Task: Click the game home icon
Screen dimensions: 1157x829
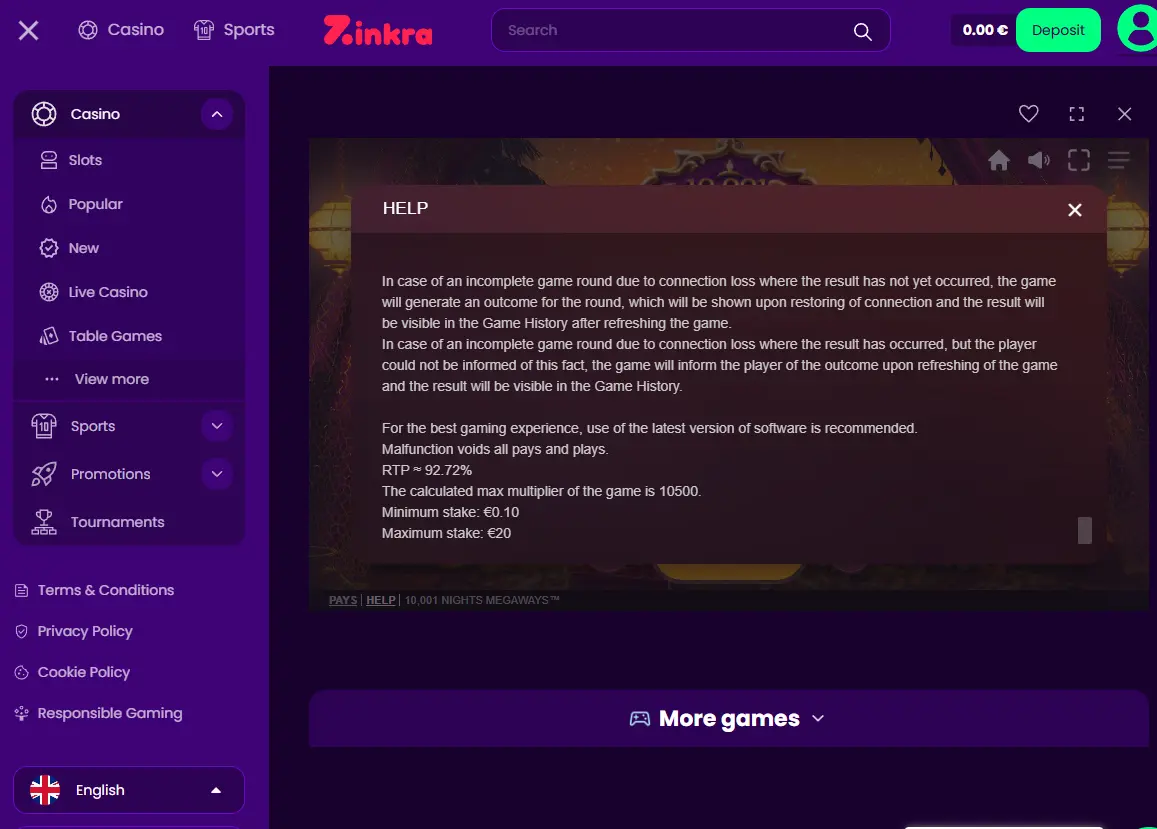Action: coord(998,160)
